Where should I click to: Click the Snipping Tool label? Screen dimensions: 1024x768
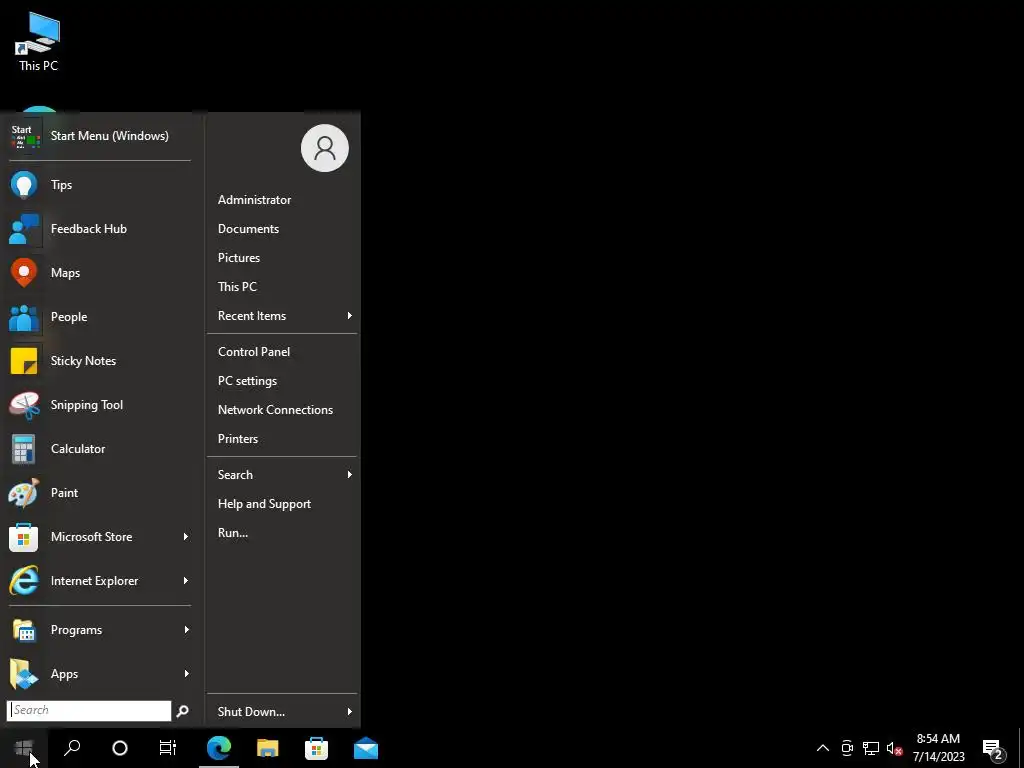coord(87,405)
